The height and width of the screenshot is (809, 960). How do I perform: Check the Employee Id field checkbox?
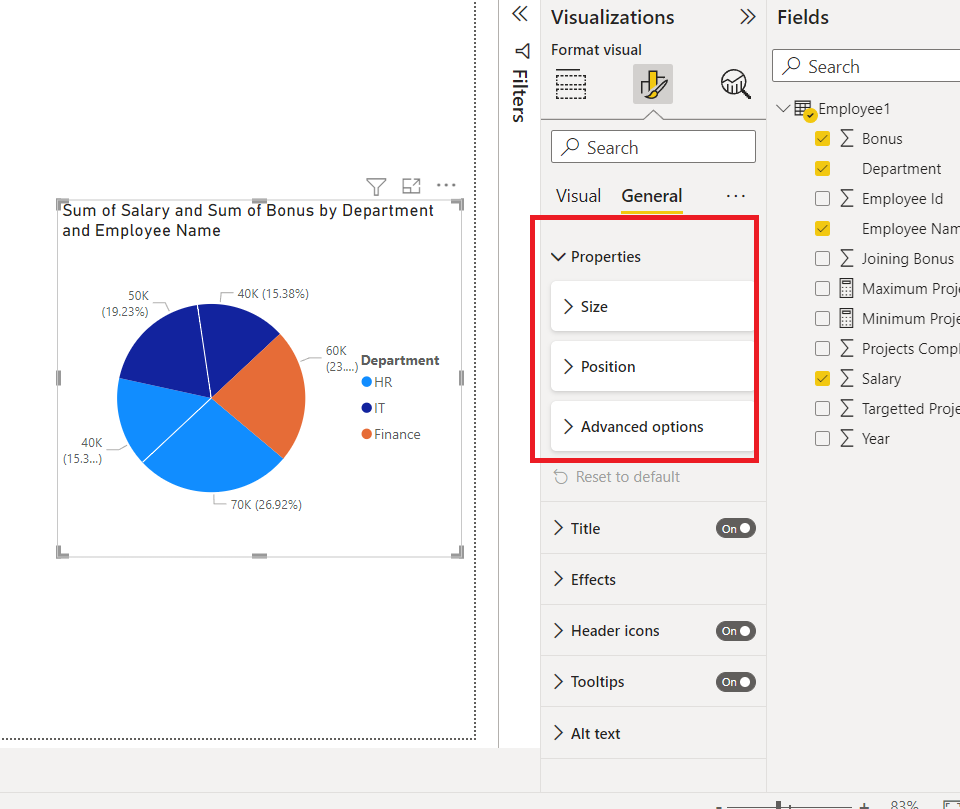pos(822,198)
